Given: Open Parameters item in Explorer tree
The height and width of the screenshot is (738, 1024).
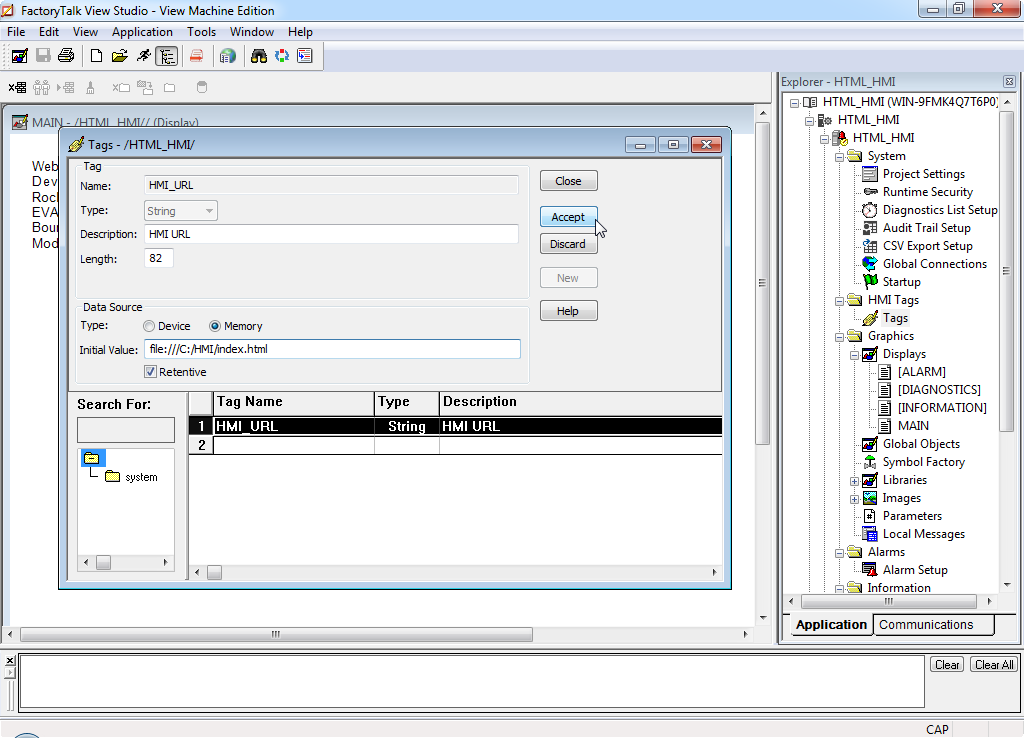Looking at the screenshot, I should 912,516.
